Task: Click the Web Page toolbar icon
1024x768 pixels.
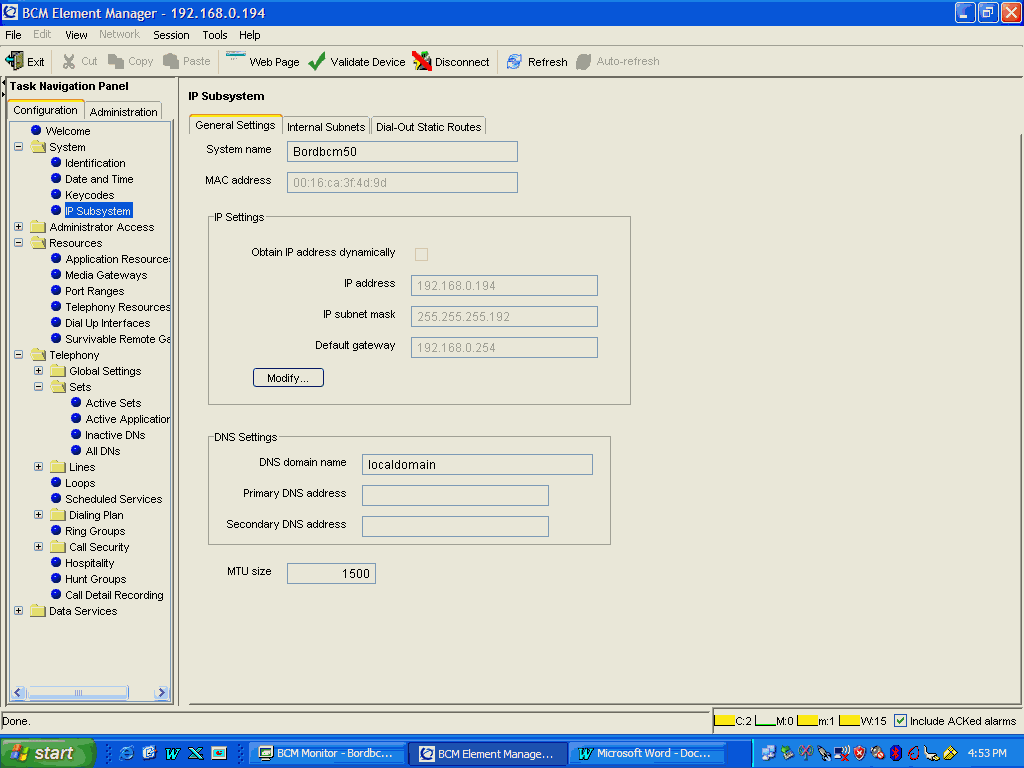Action: 235,57
